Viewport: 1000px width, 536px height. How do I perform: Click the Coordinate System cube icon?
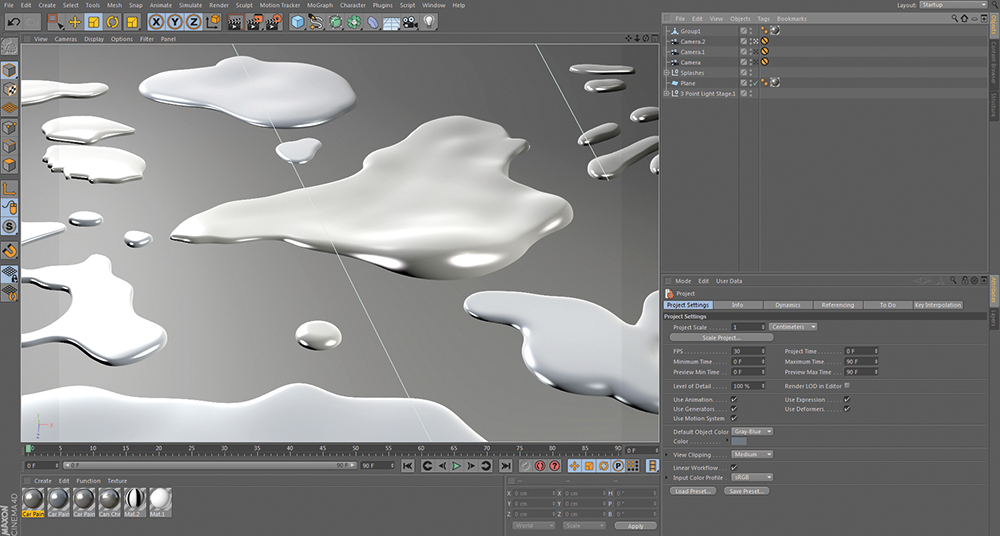214,22
